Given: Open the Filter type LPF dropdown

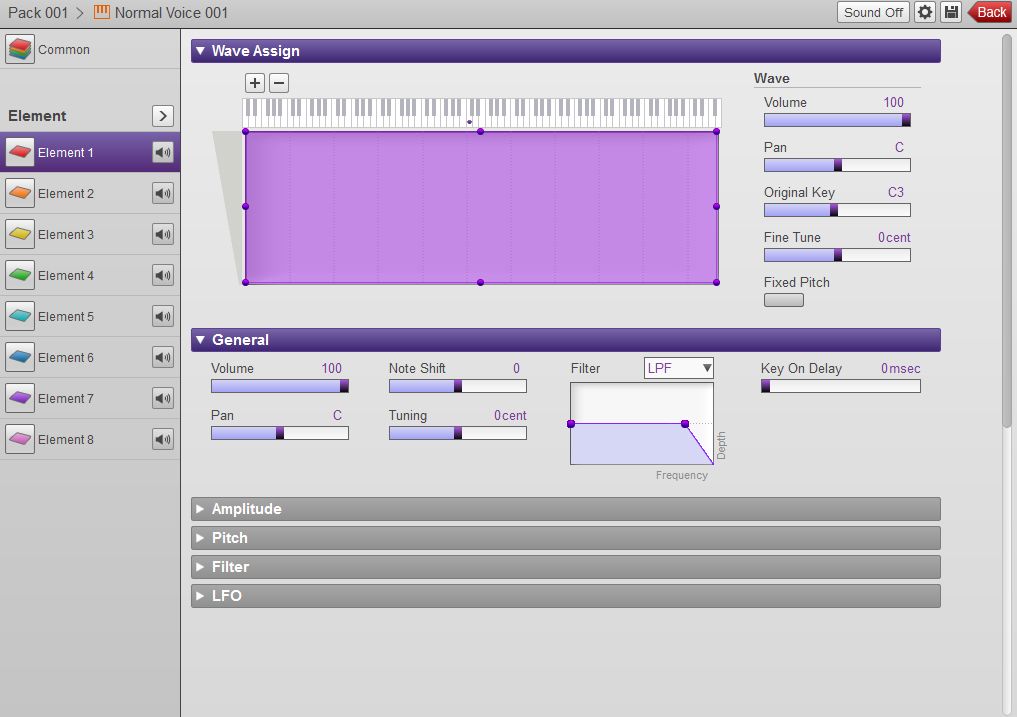Looking at the screenshot, I should 678,367.
